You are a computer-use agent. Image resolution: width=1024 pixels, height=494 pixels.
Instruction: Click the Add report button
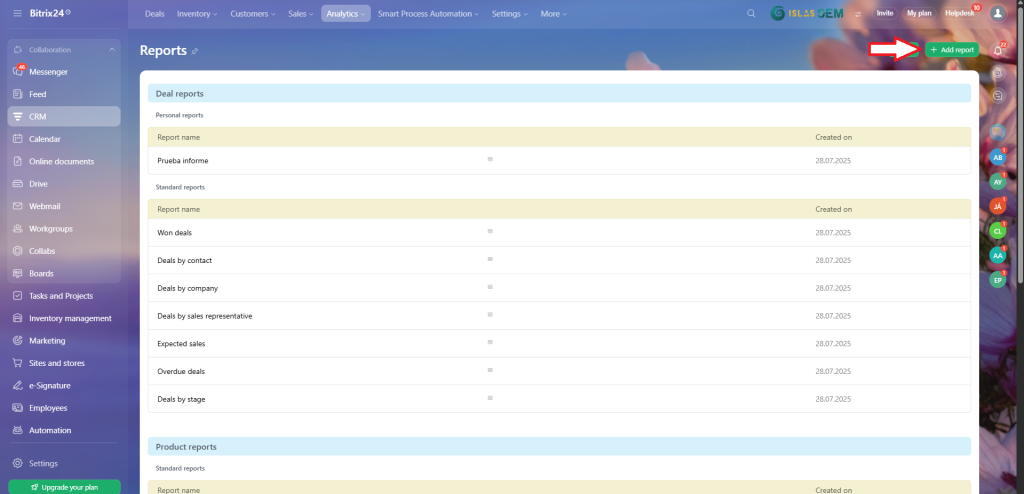[951, 49]
